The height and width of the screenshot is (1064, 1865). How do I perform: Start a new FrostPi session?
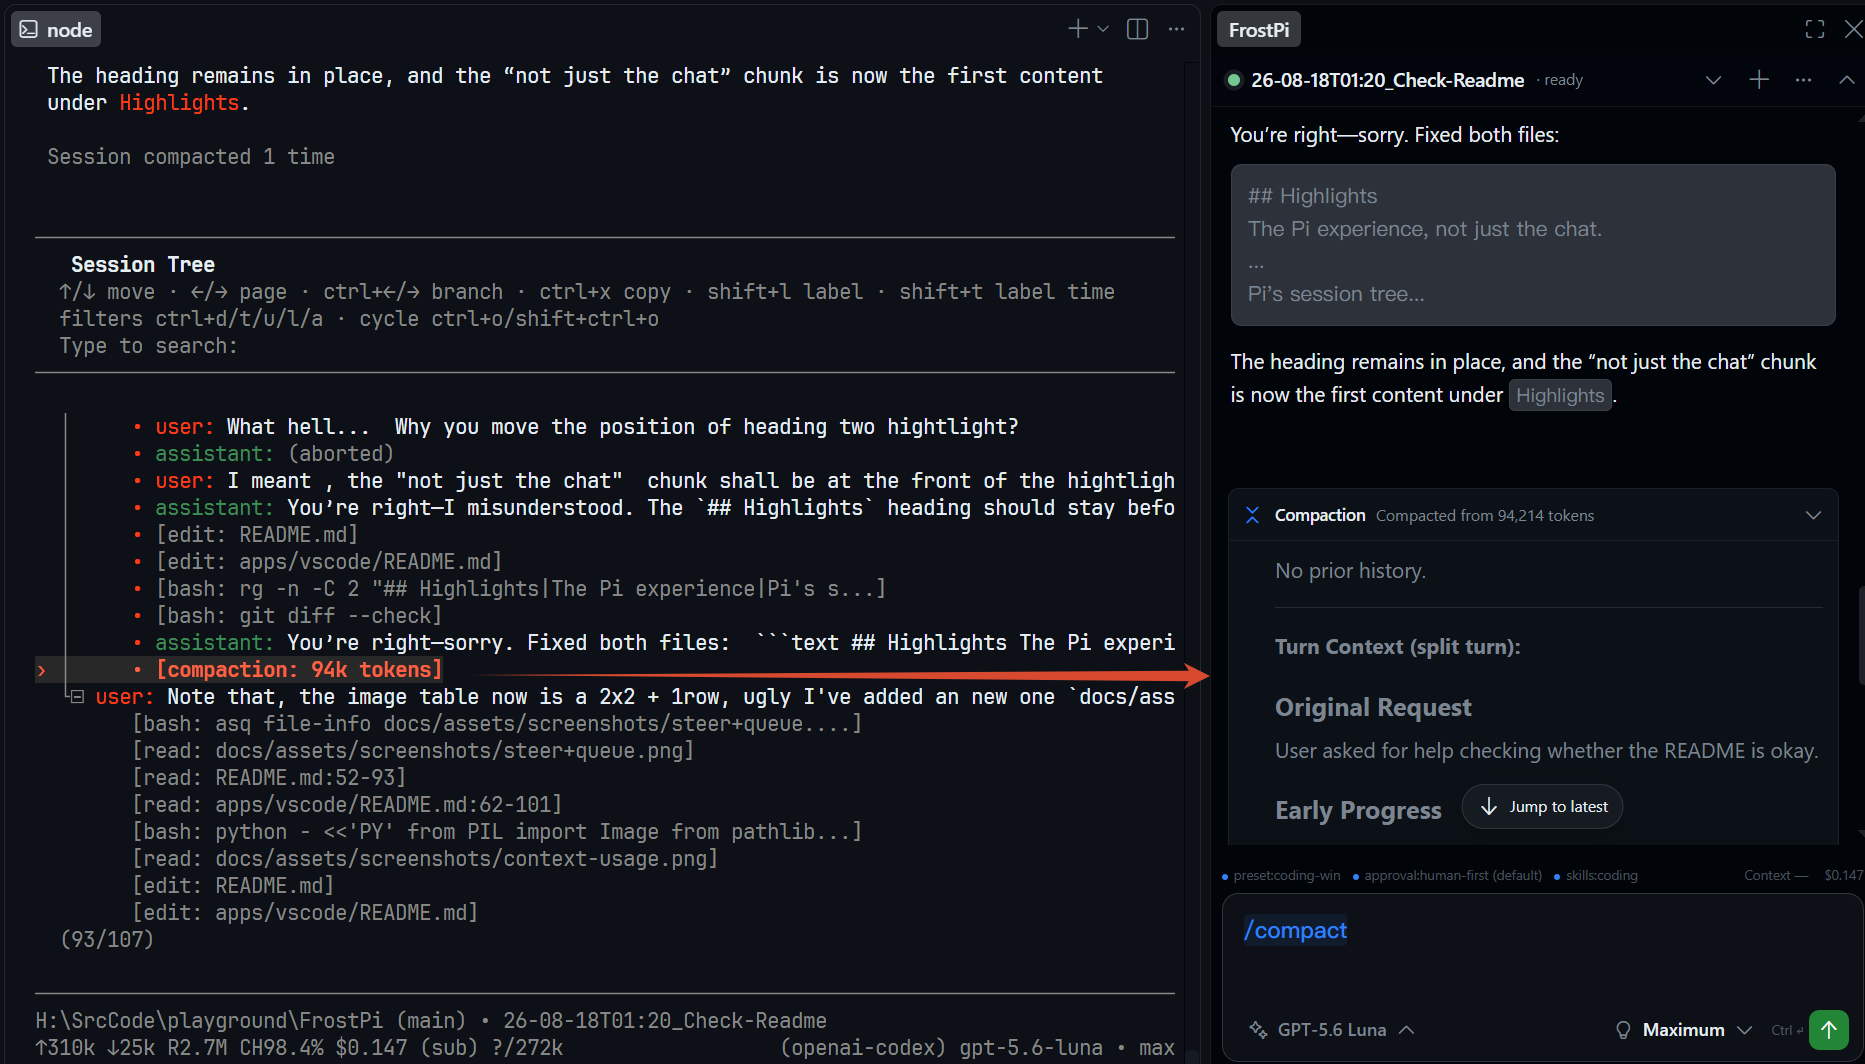pyautogui.click(x=1759, y=80)
